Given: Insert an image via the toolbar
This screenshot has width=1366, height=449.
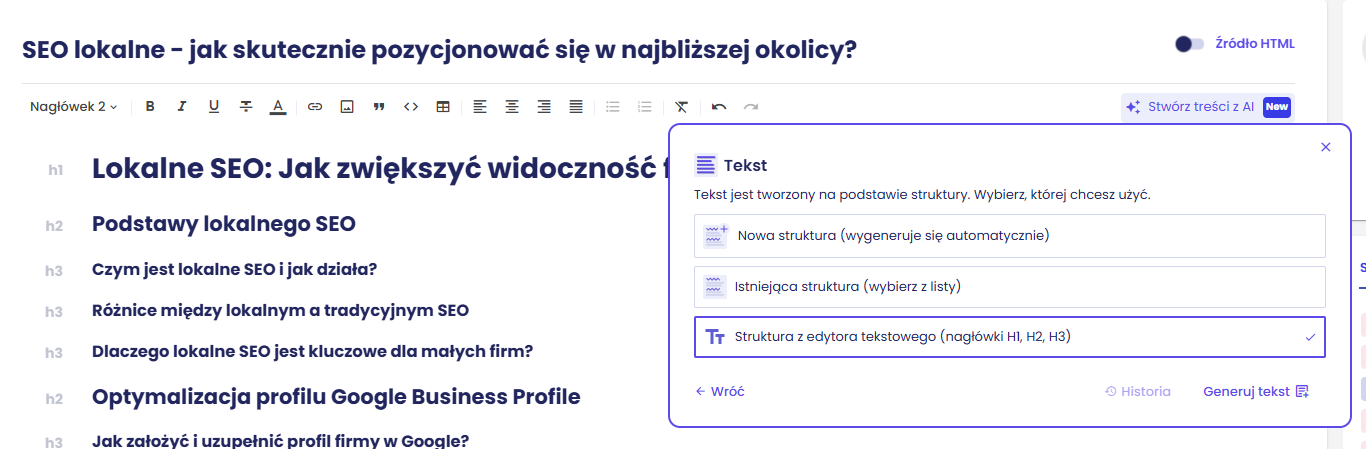Looking at the screenshot, I should point(347,106).
